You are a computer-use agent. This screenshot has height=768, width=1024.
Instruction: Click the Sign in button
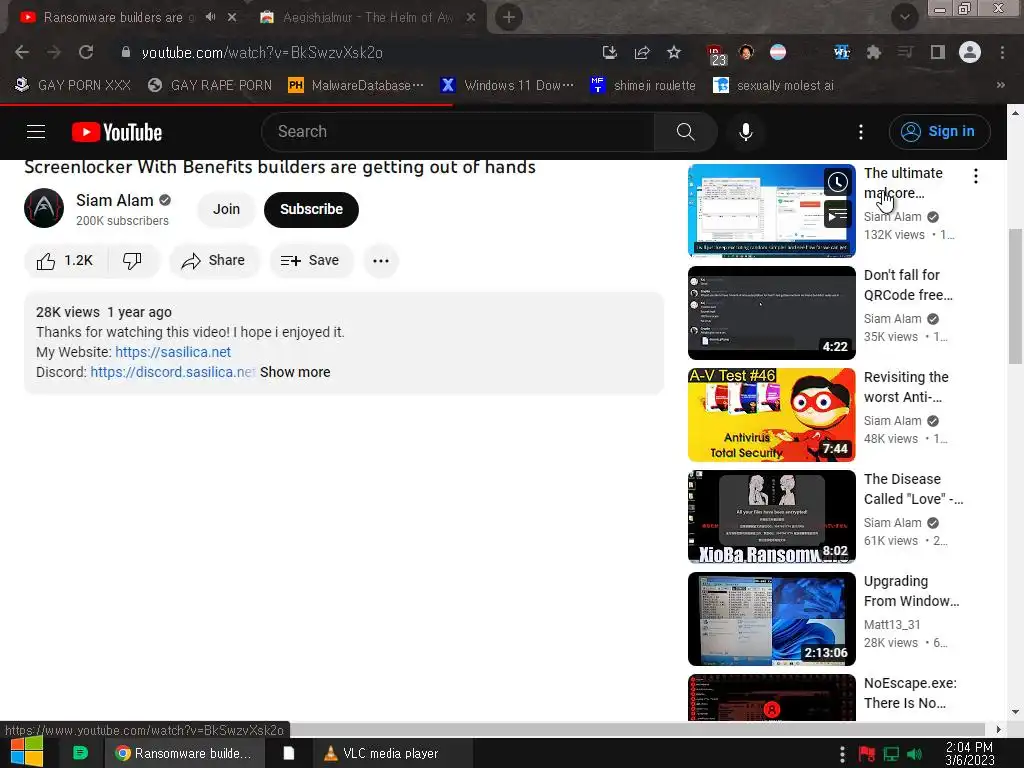939,131
